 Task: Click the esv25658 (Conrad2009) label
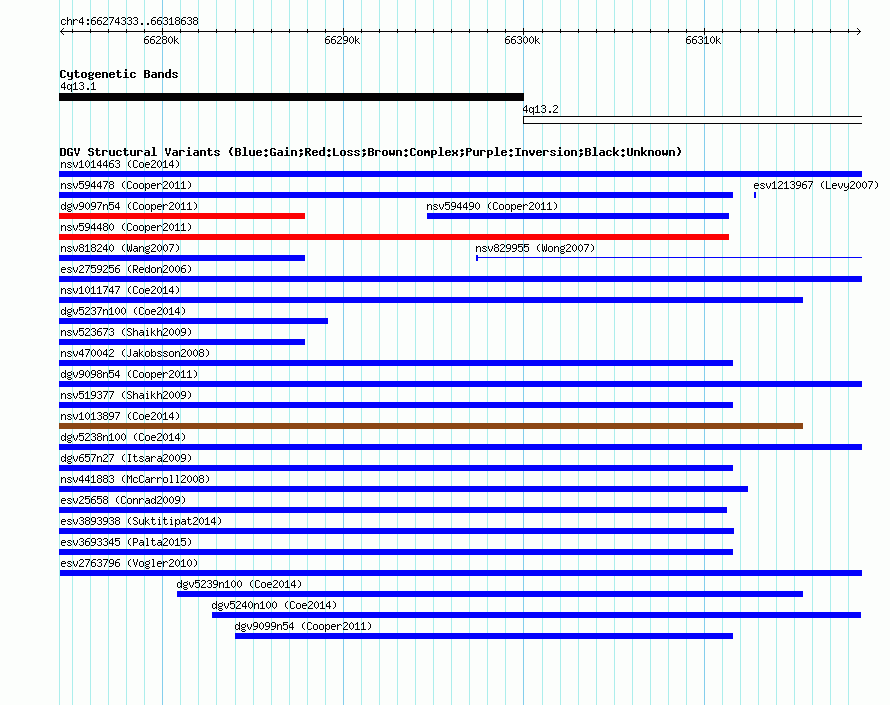(123, 500)
